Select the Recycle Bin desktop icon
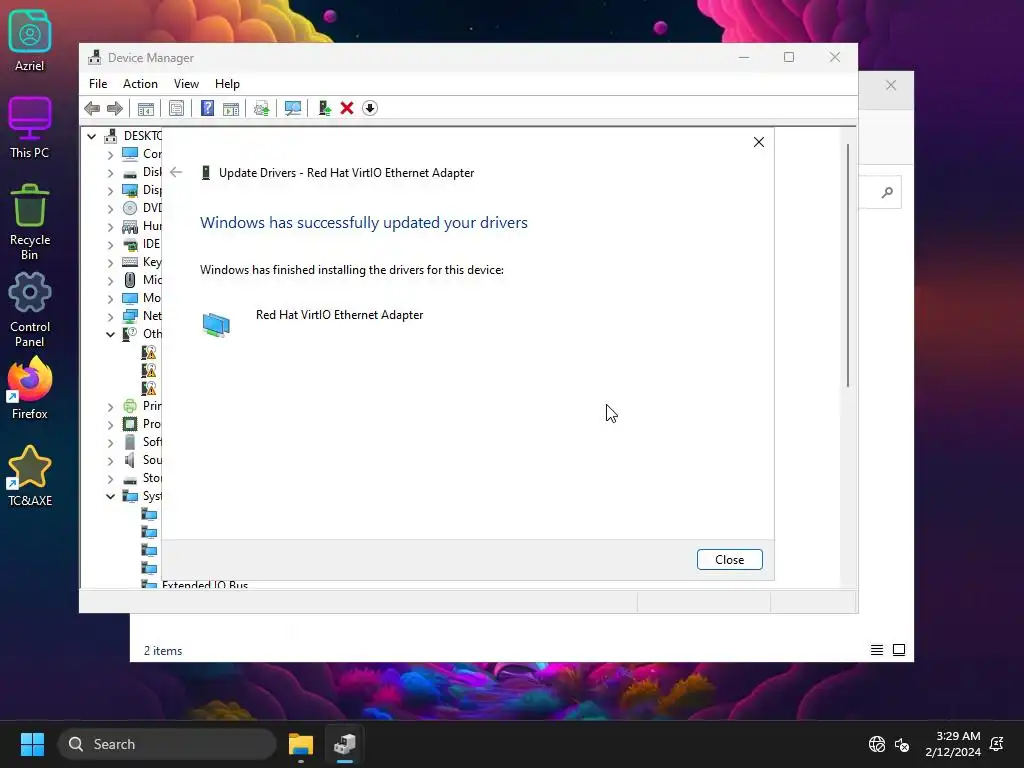 click(x=30, y=222)
